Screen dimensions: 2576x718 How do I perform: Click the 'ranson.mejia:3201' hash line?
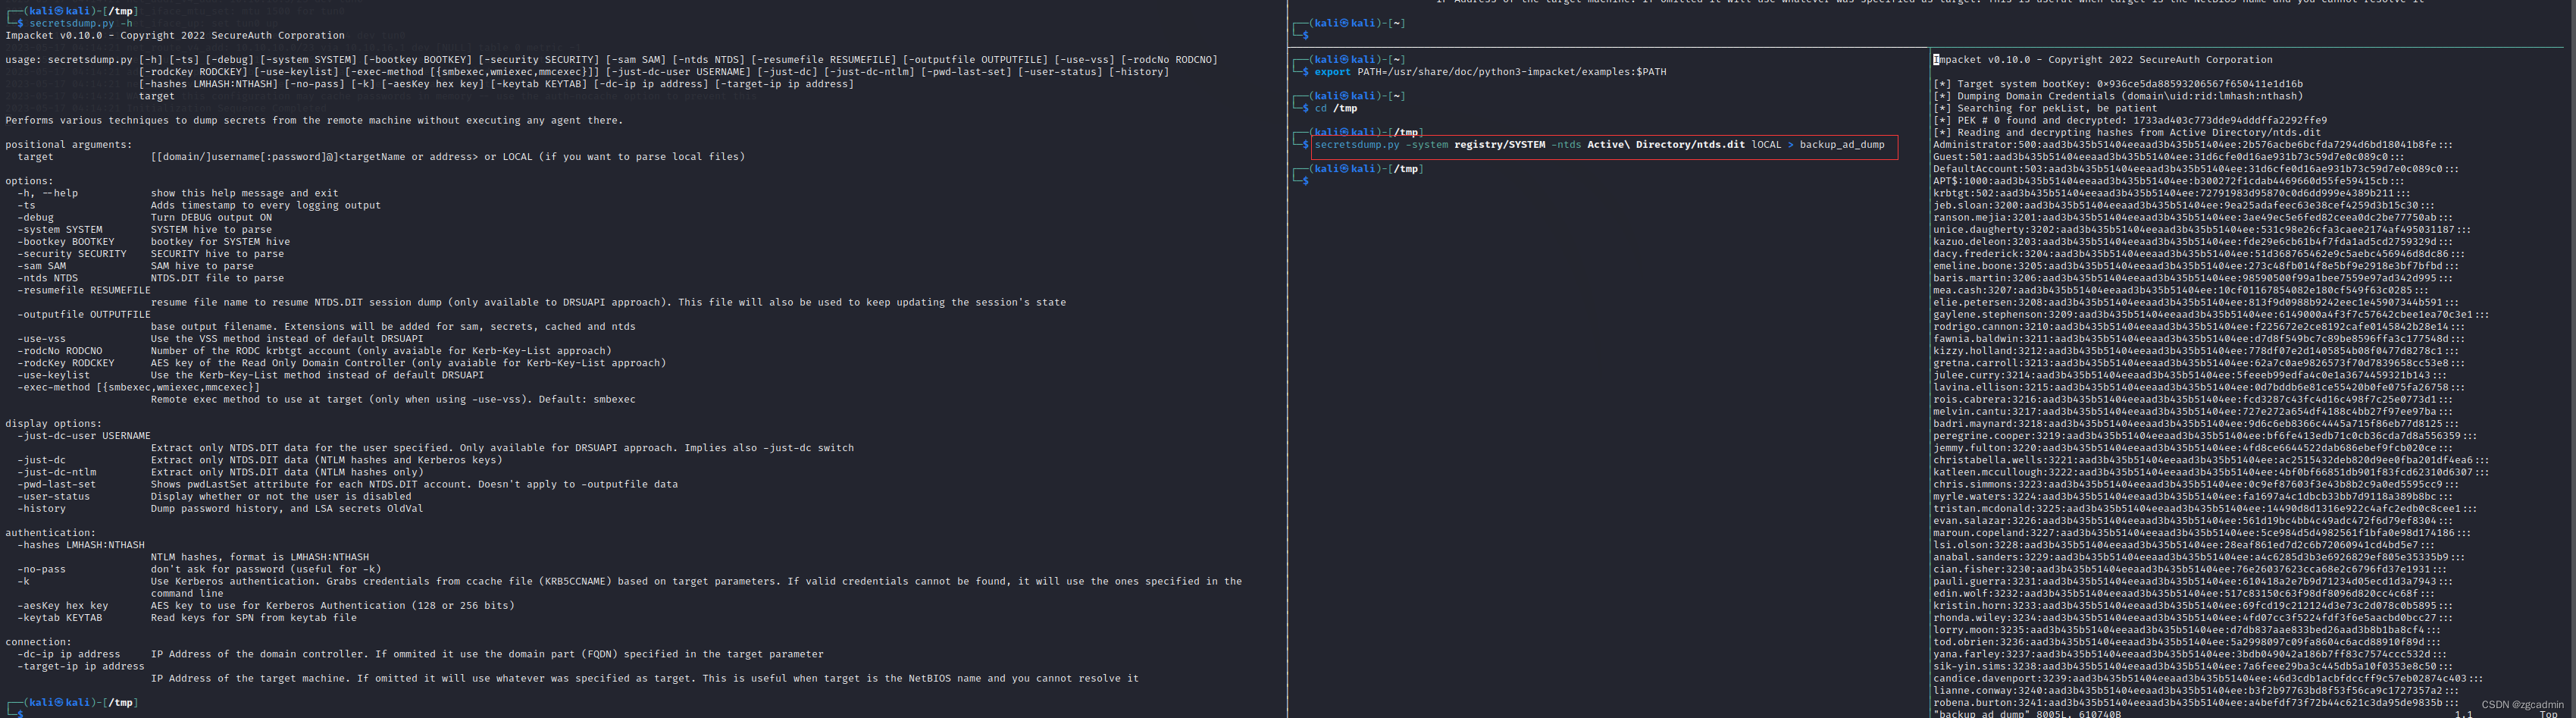click(2193, 217)
